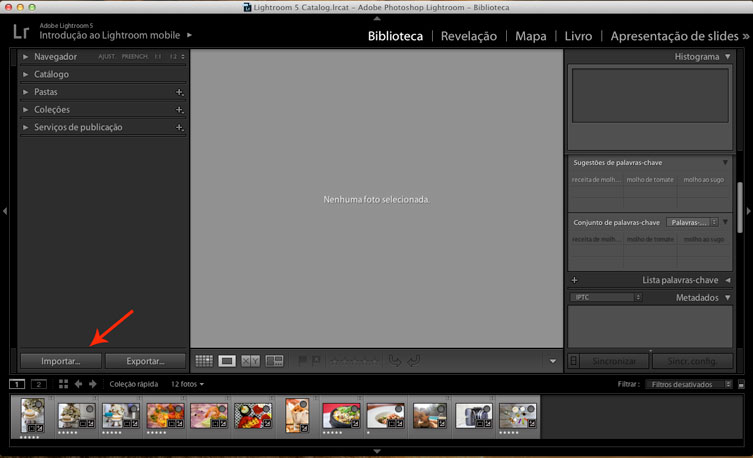Click the Exportar... button
Viewport: 753px width, 458px height.
(x=145, y=360)
